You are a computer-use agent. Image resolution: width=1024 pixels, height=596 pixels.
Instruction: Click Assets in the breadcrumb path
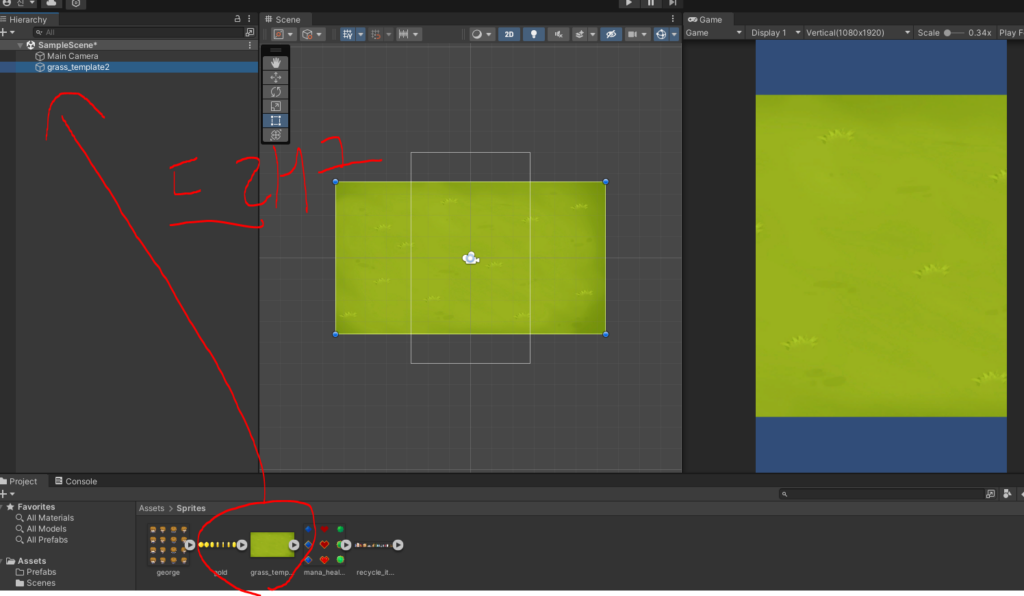click(151, 509)
